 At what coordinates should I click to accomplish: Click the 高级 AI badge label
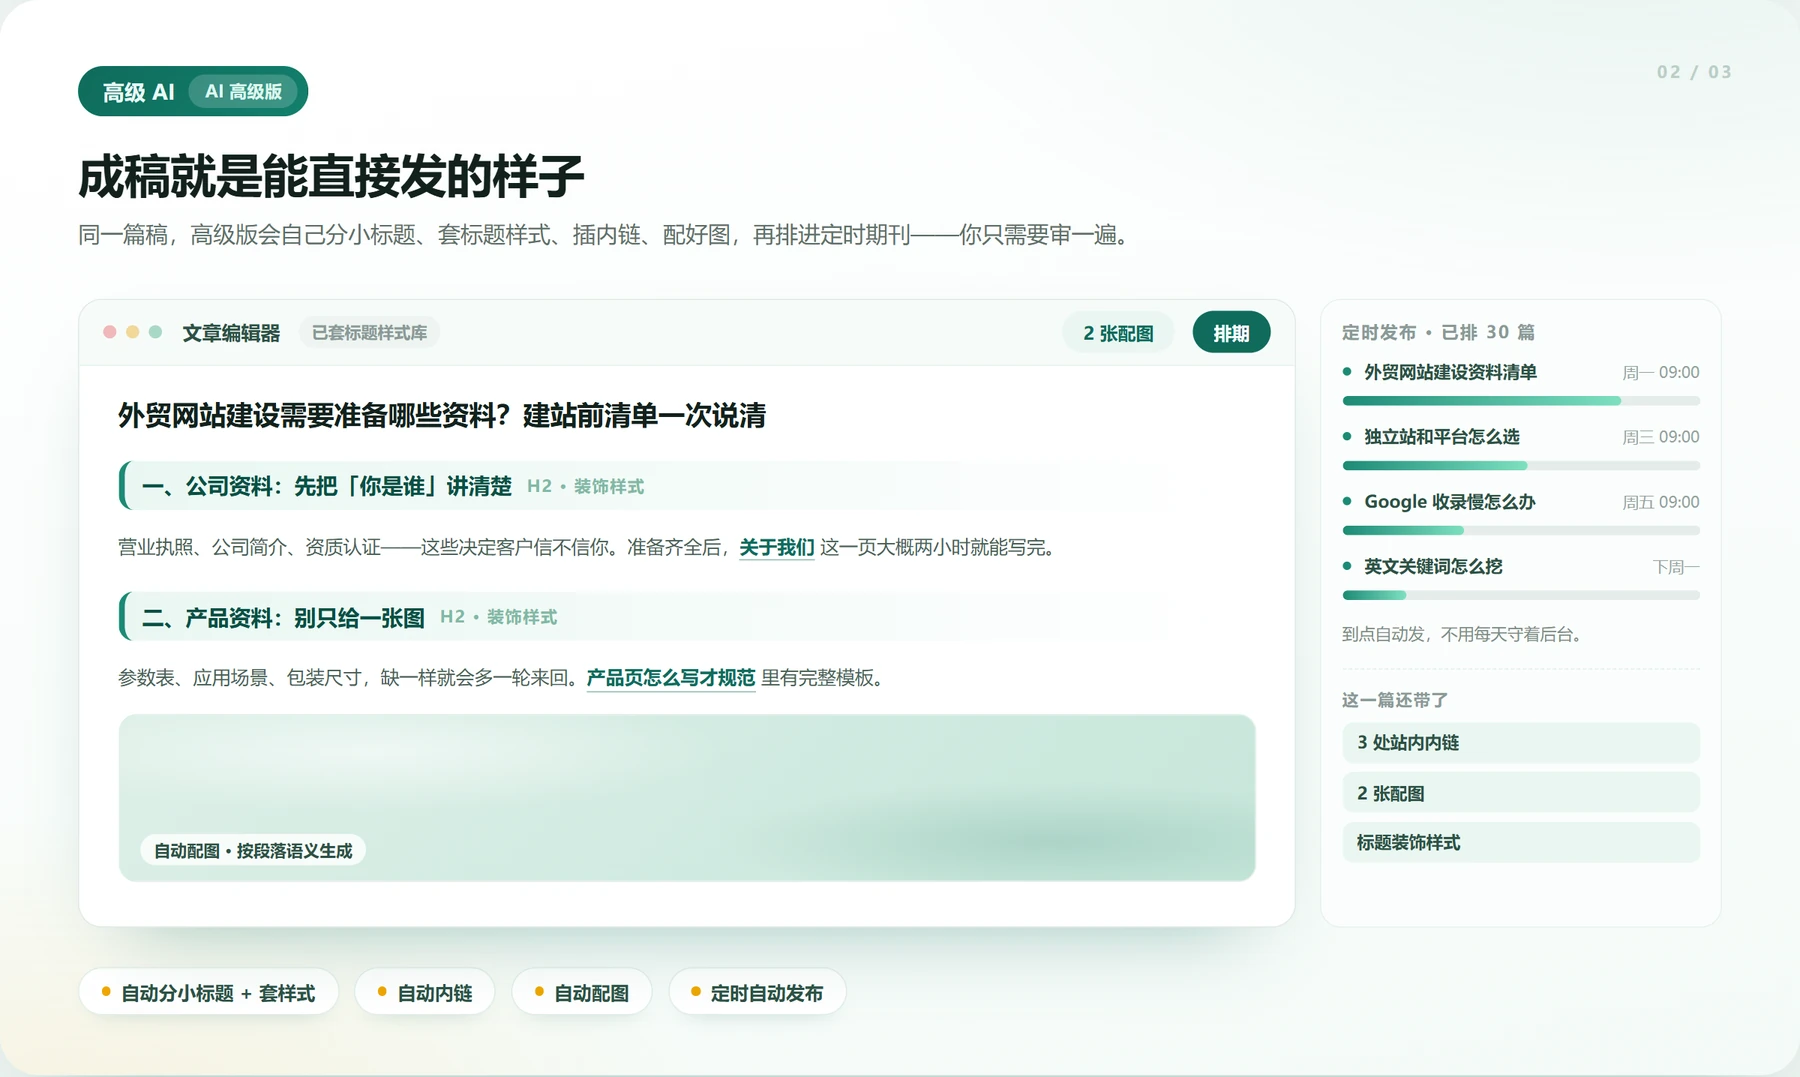point(138,92)
